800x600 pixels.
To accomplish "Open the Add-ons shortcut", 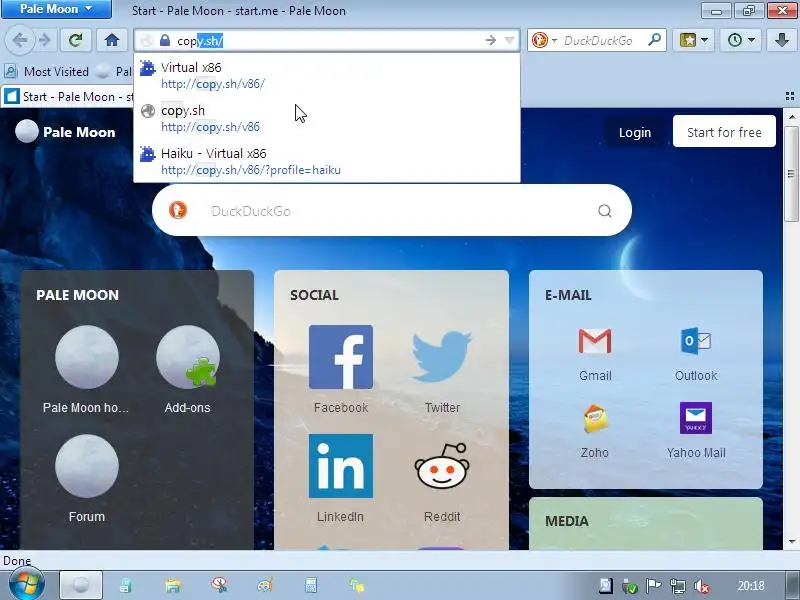I will point(188,369).
